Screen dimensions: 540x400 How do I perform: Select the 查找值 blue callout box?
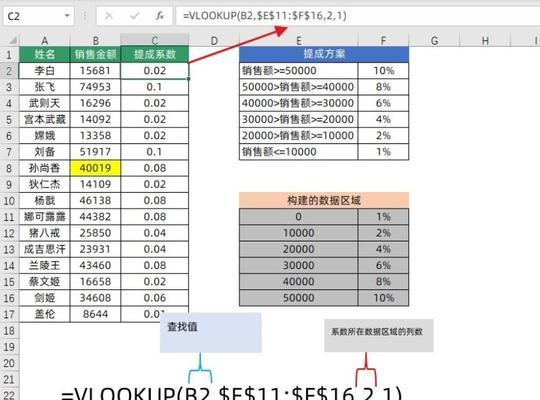210,332
